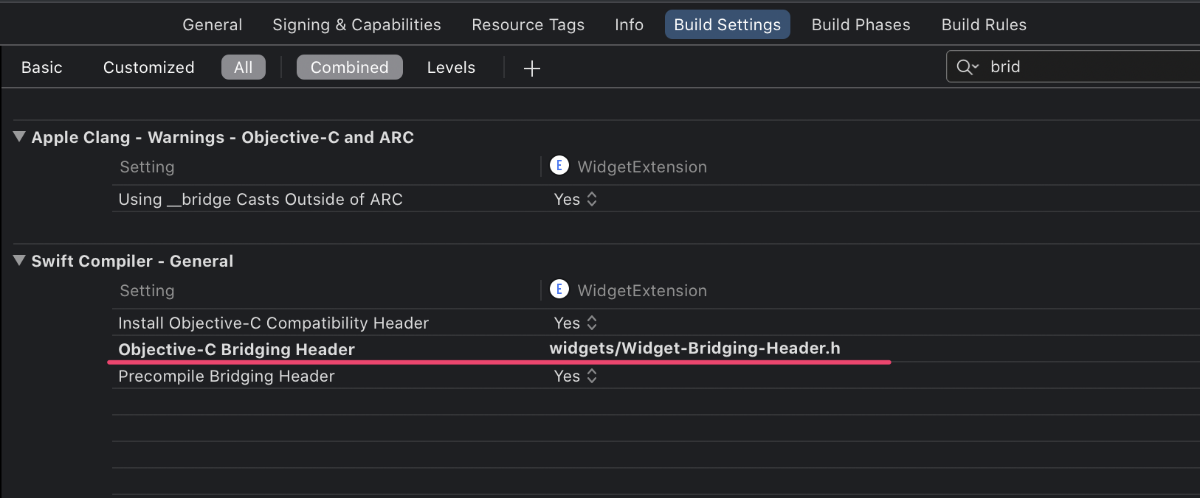Select the widgets/Widget-Bridging-Header.h value
Image resolution: width=1200 pixels, height=498 pixels.
tap(696, 349)
